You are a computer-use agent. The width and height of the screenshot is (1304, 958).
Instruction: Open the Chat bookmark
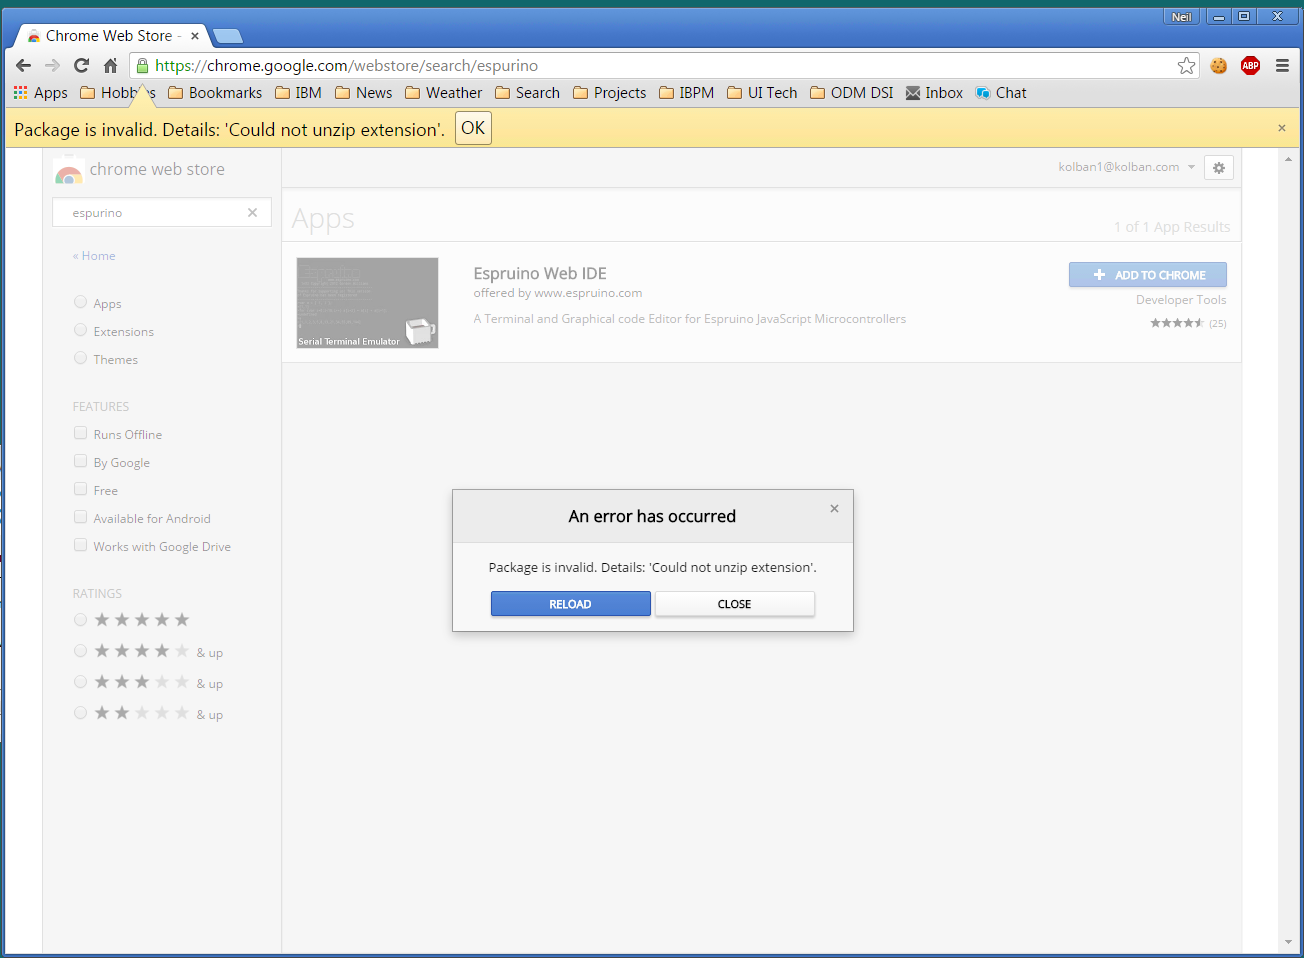click(1001, 93)
